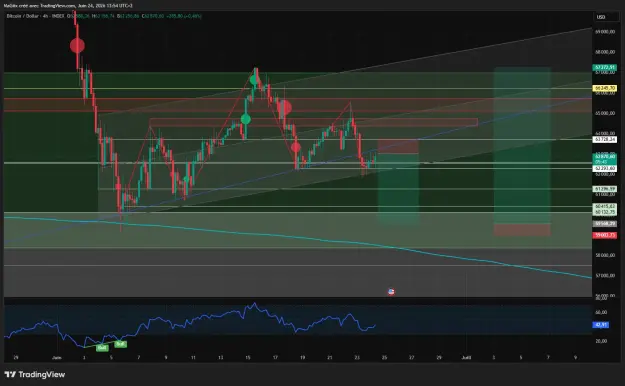The image size is (625, 386).
Task: Click the earlier Bull divergence label on RSI
Action: [102, 348]
